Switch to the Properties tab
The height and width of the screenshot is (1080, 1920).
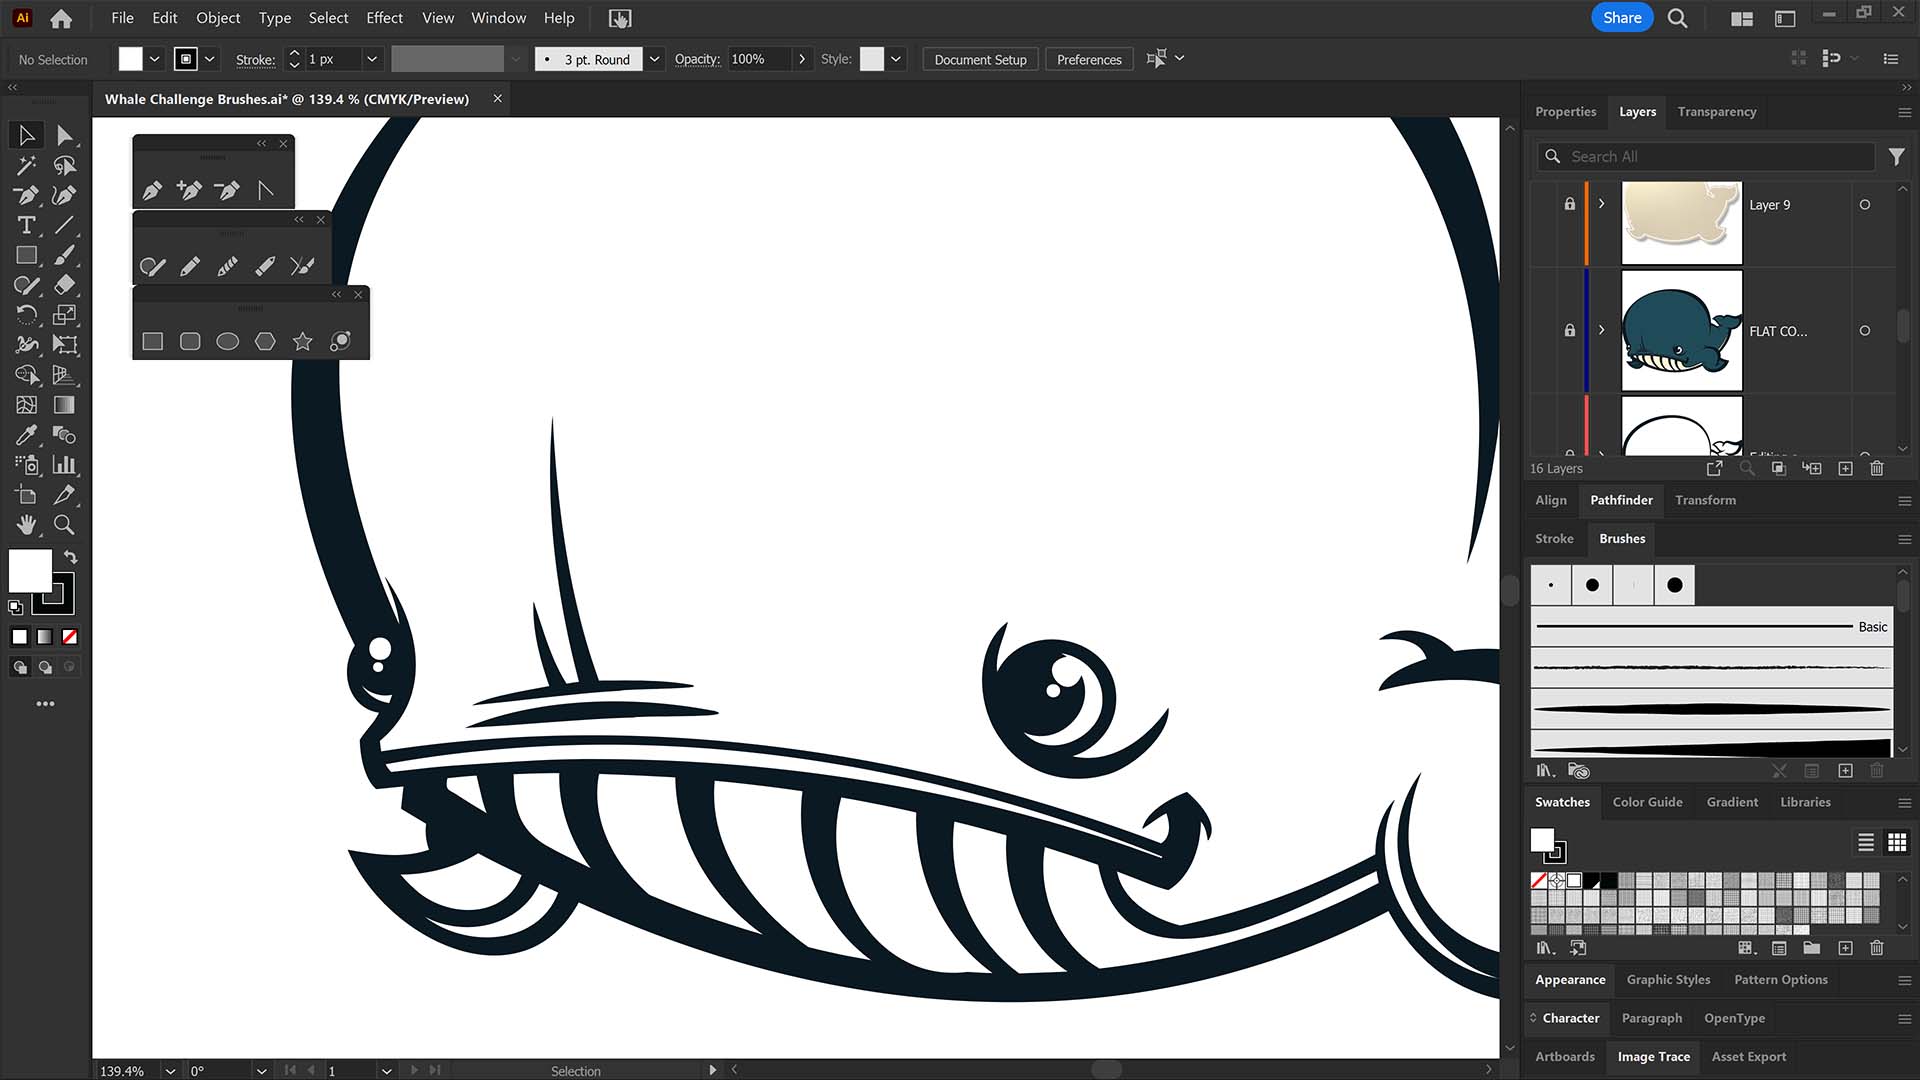pos(1565,112)
